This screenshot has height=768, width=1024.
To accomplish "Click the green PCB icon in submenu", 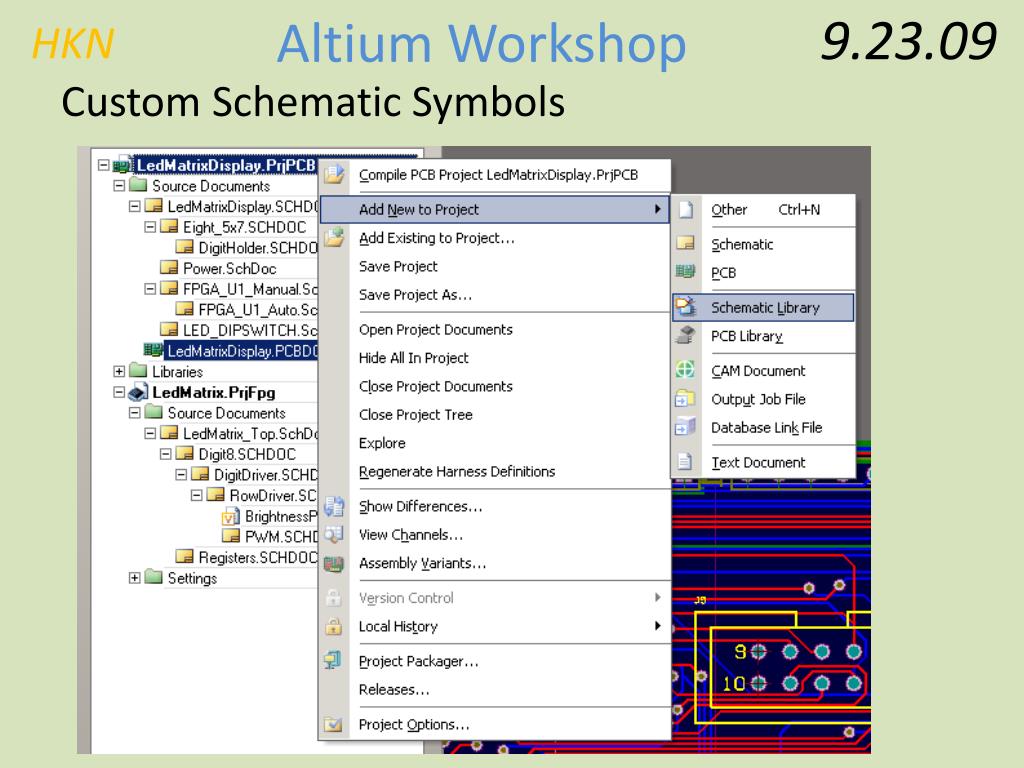I will (685, 271).
